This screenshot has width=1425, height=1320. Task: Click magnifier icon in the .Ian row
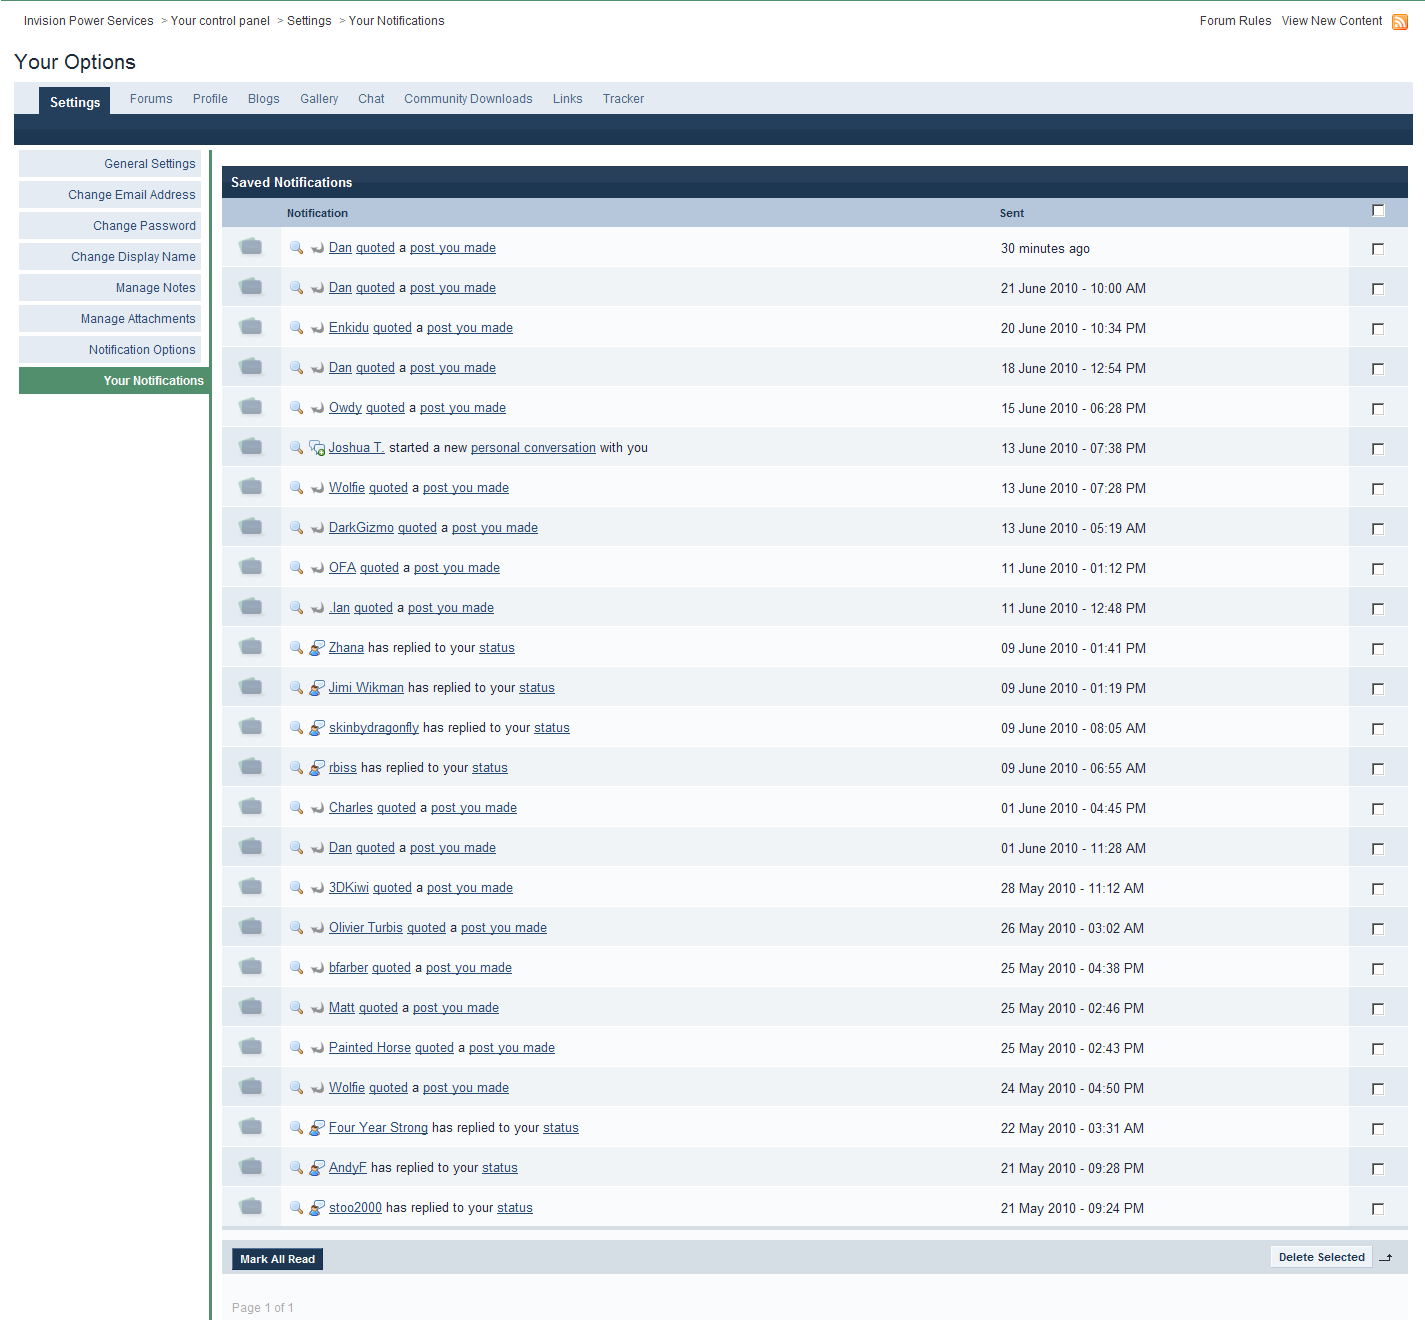tap(296, 607)
